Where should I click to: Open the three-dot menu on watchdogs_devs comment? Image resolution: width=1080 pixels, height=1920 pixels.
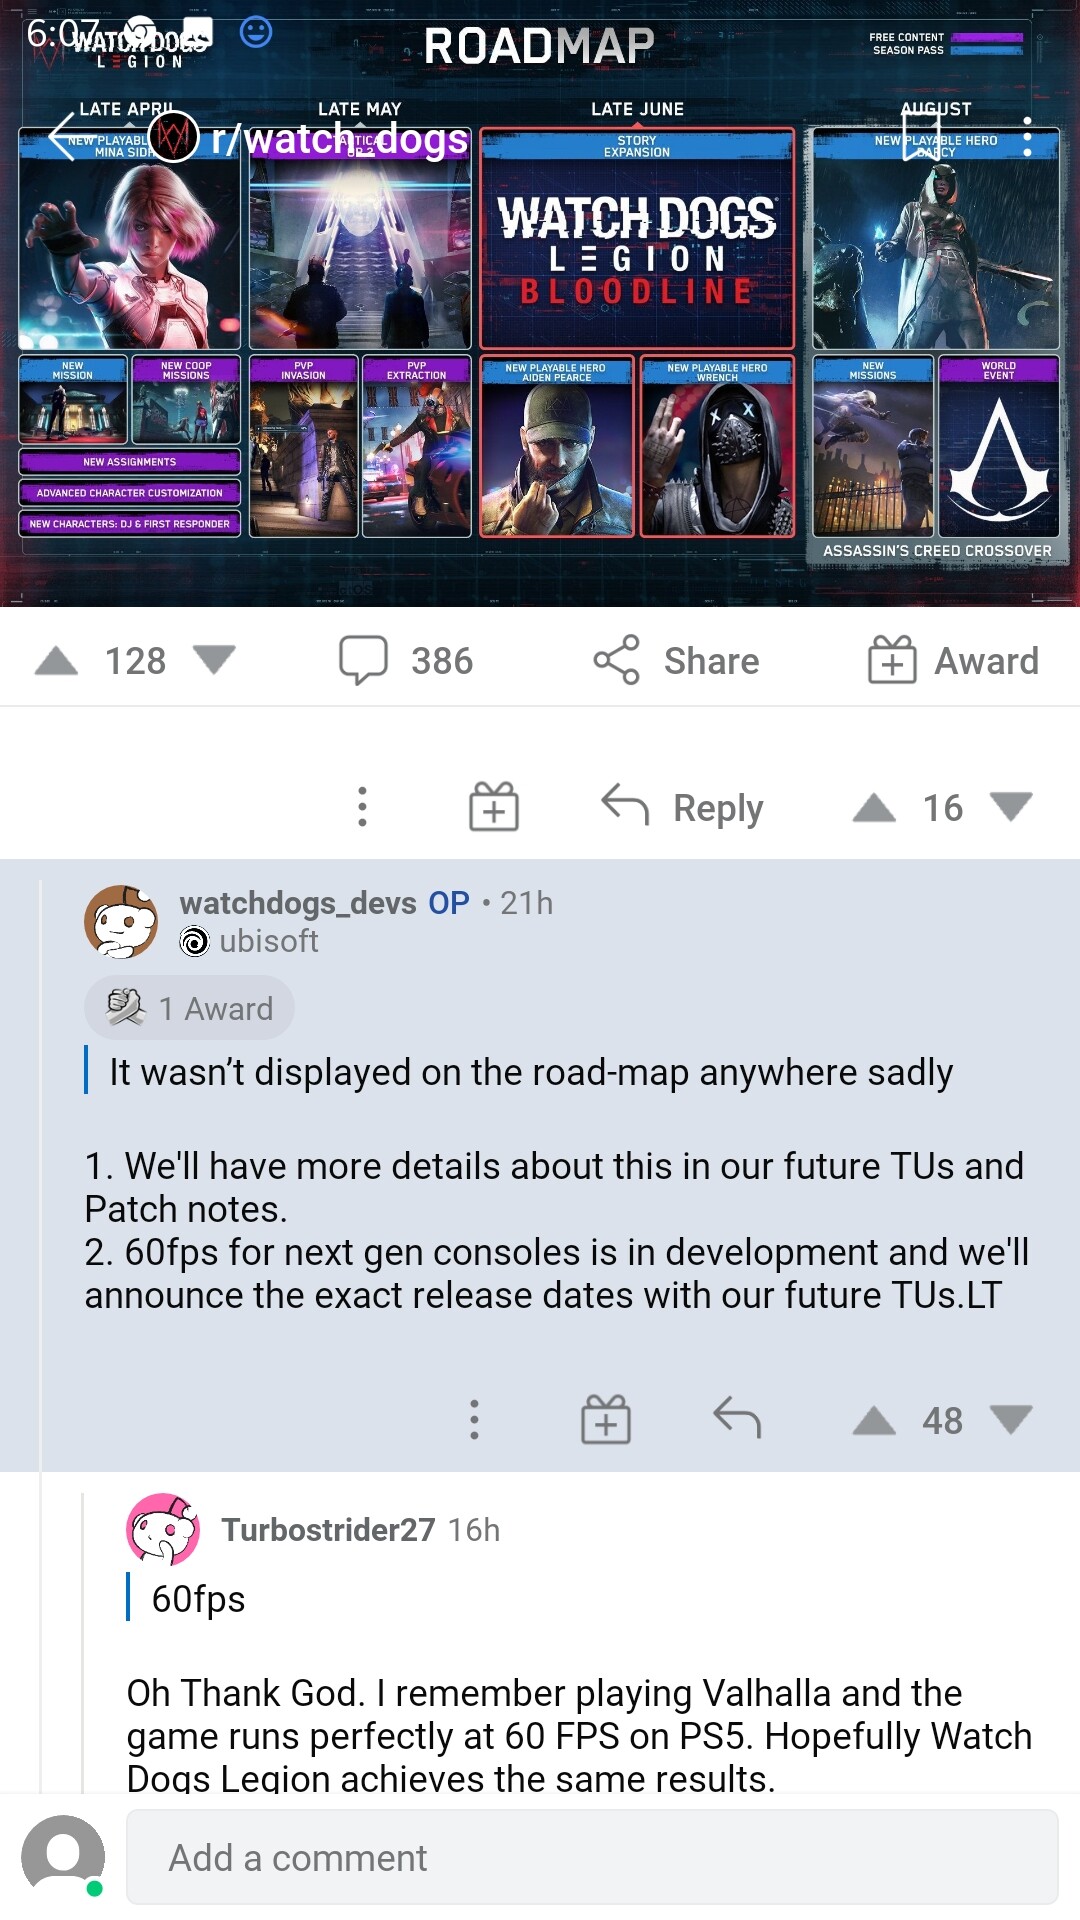[x=475, y=1420]
